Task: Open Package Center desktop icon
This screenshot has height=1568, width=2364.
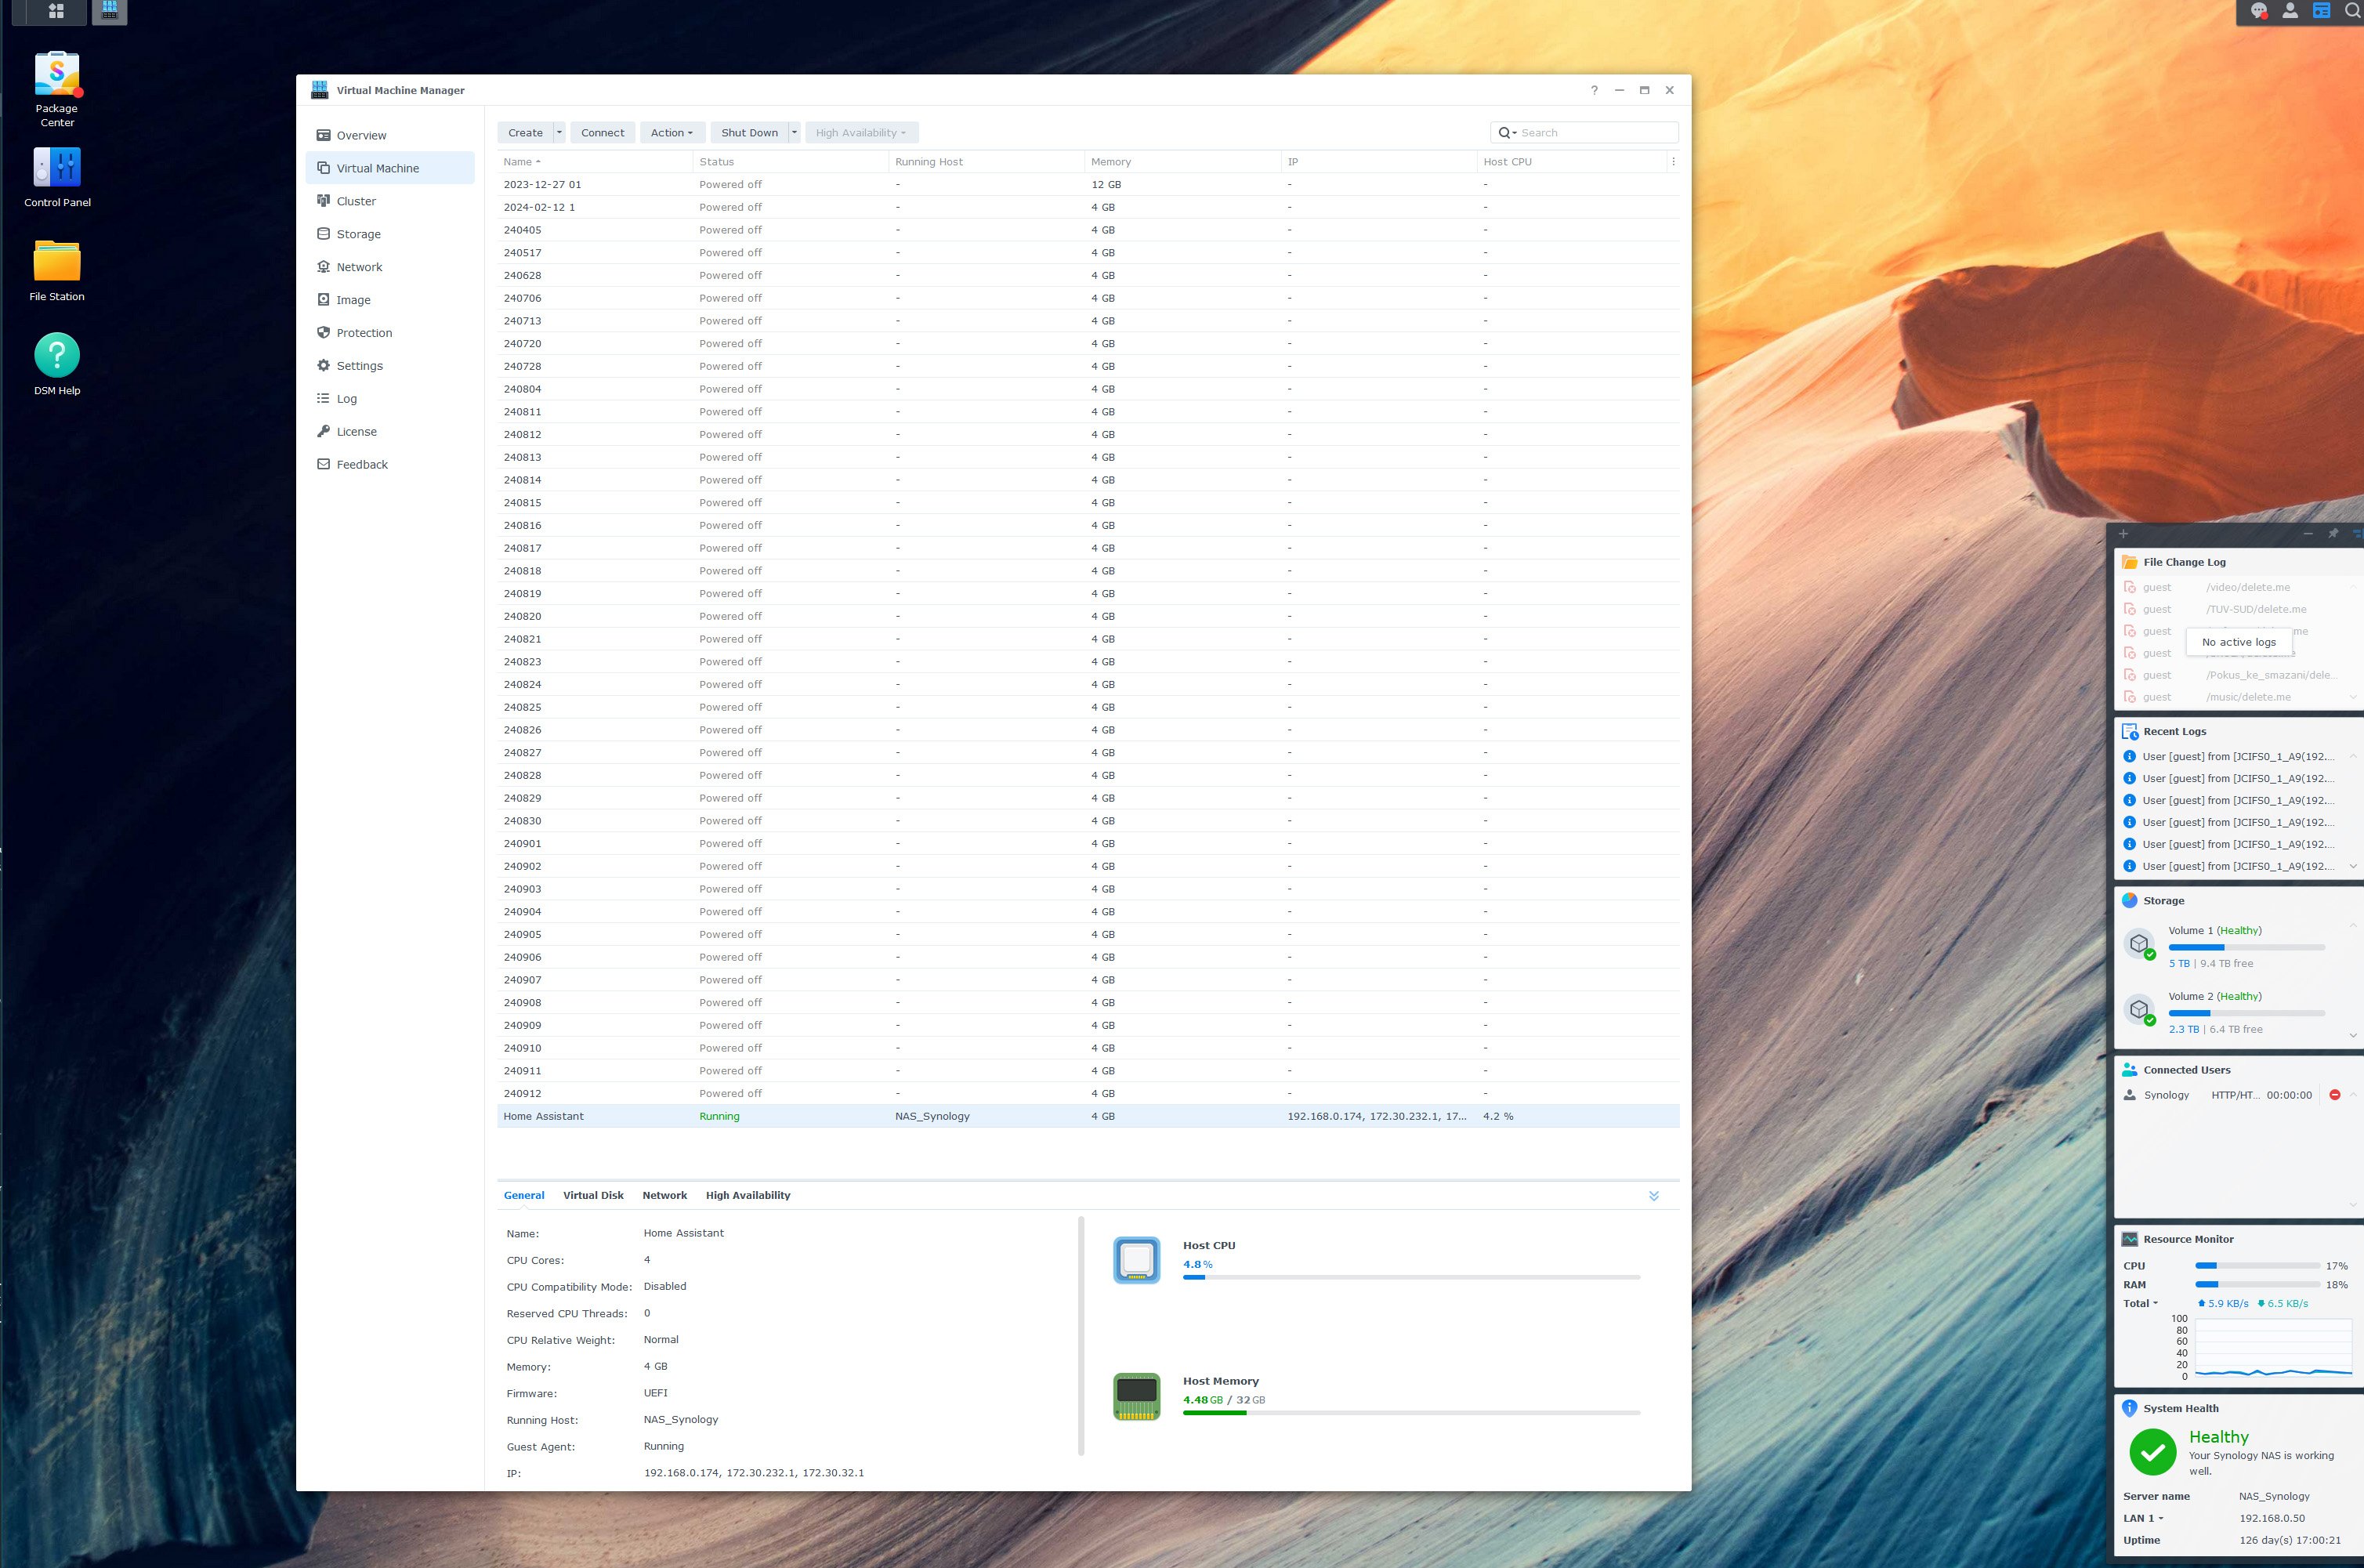Action: (57, 76)
